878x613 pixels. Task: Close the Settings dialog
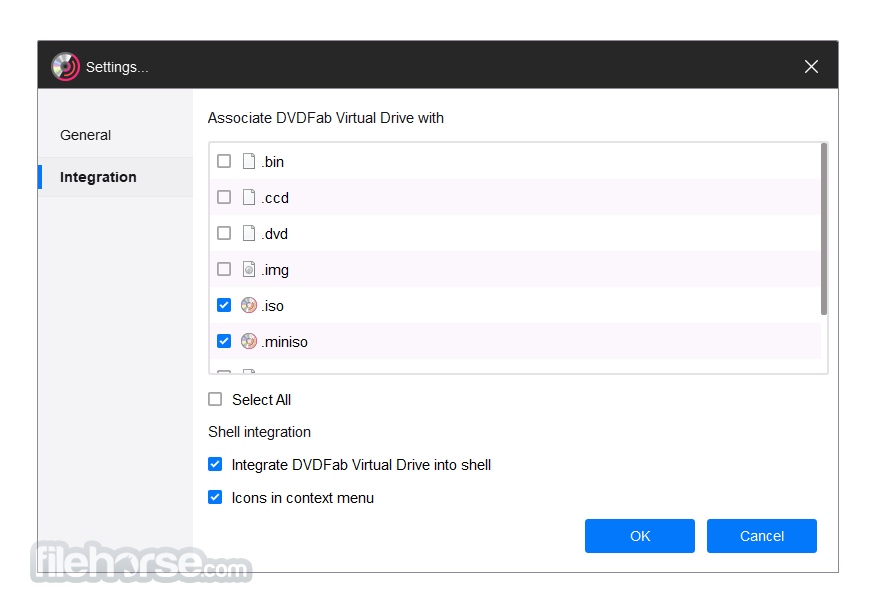(811, 67)
